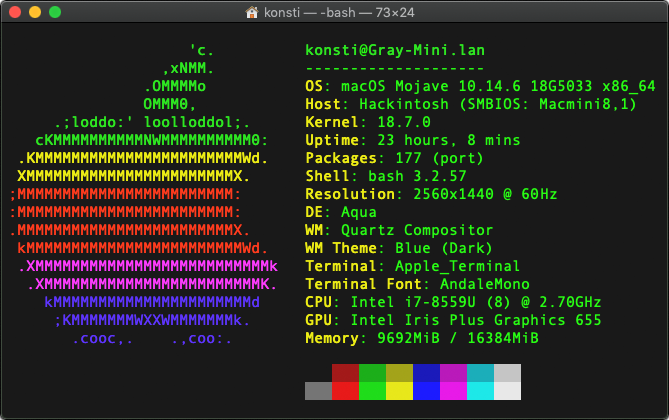Click the WM Theme value 'Blue (Dark)'
Viewport: 669px width, 420px height.
[444, 248]
